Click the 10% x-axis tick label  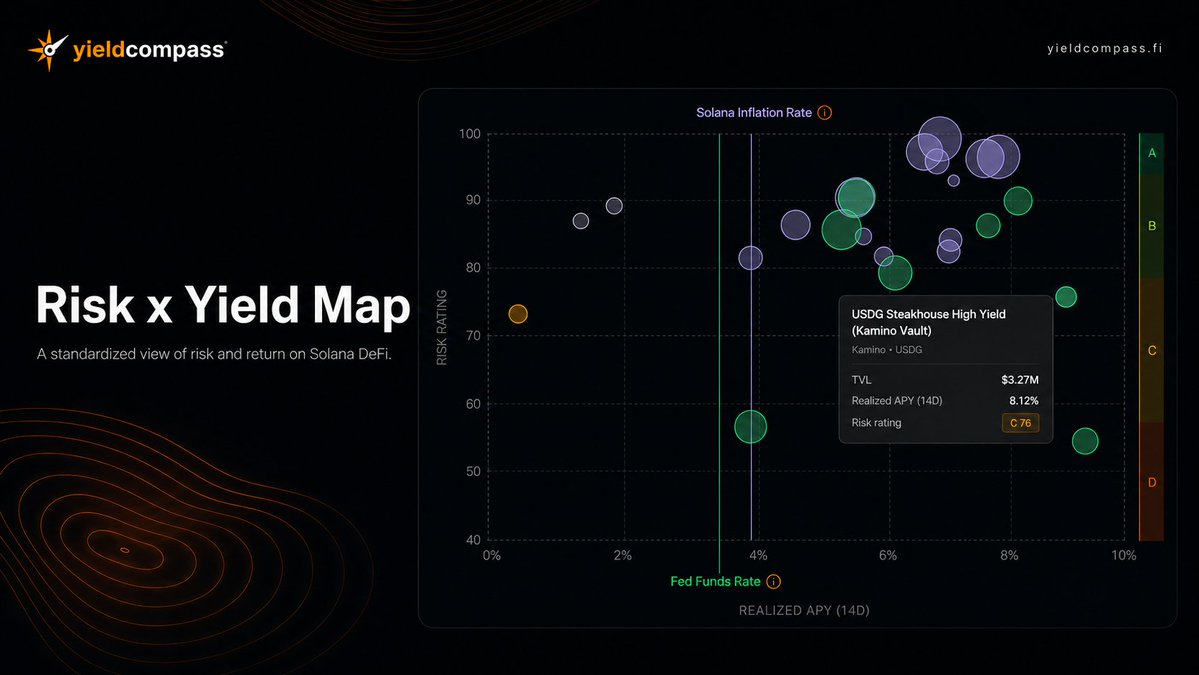1123,556
